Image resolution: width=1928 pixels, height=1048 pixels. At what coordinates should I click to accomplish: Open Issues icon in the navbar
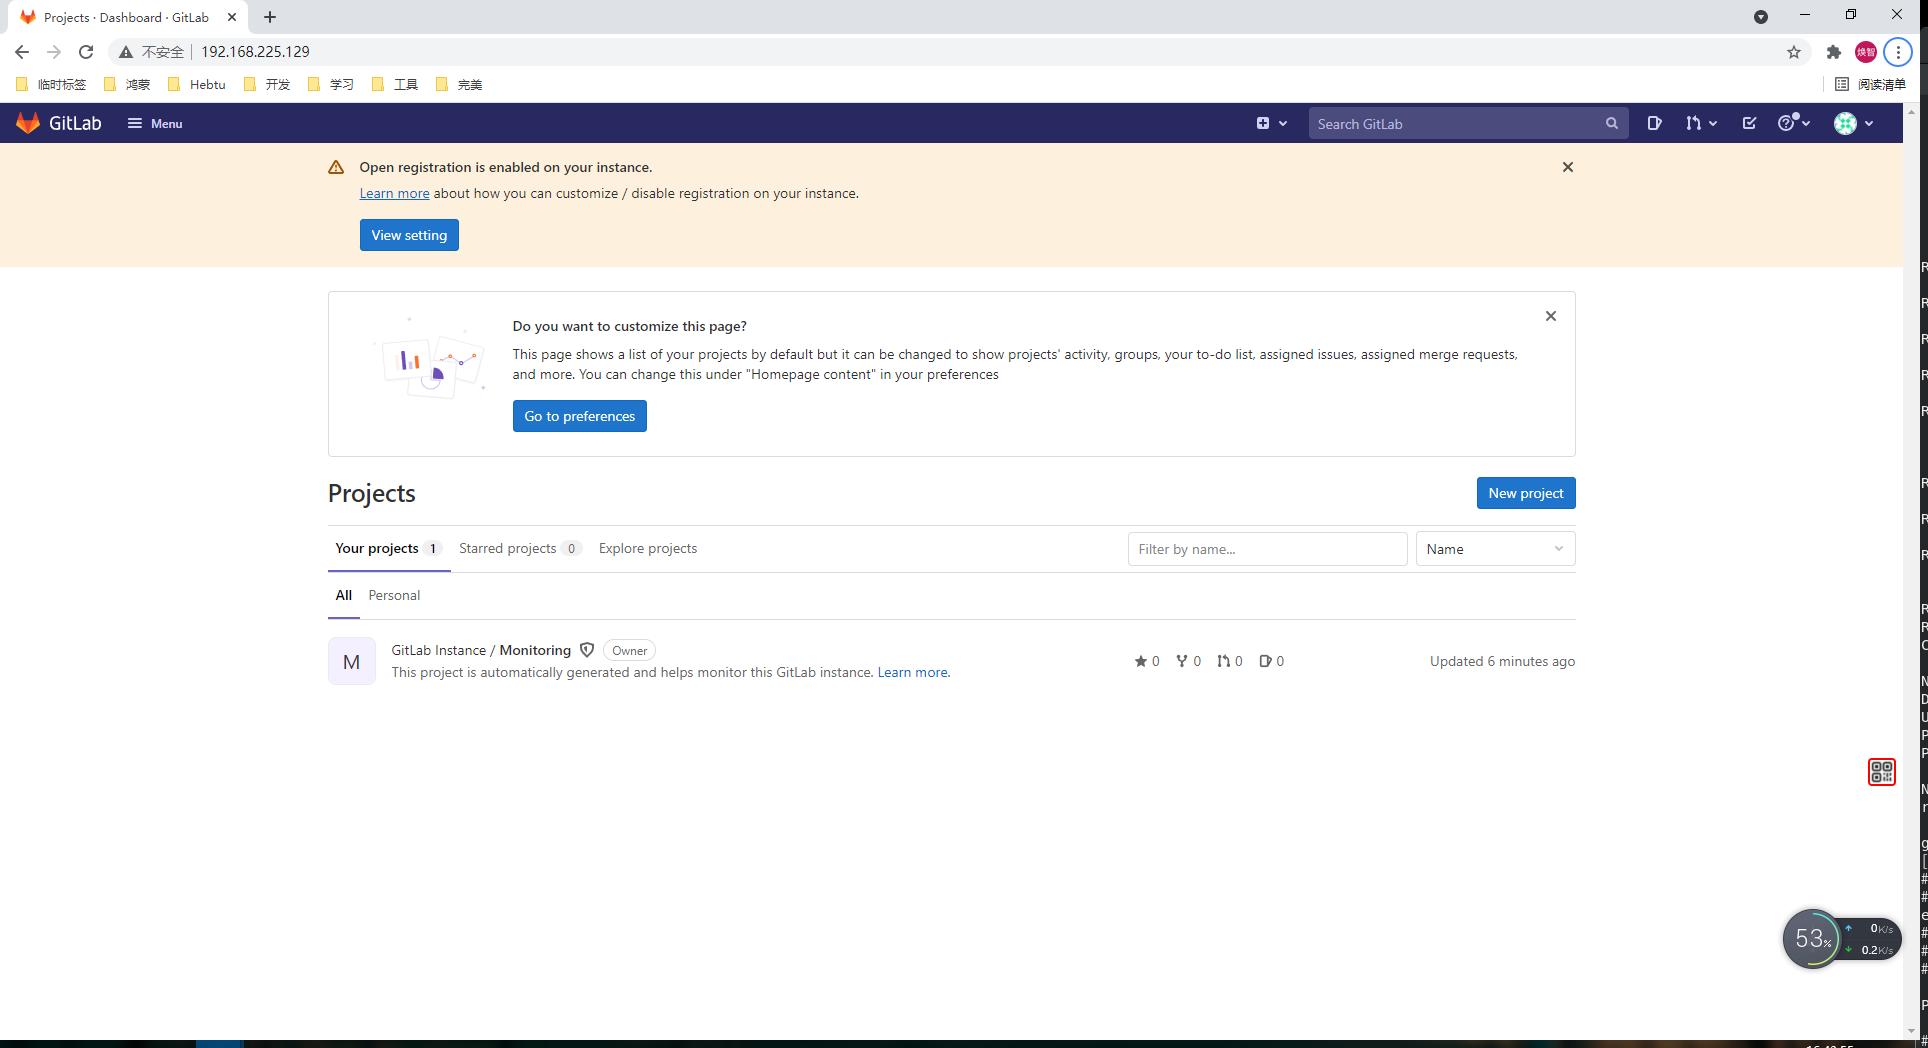1654,123
